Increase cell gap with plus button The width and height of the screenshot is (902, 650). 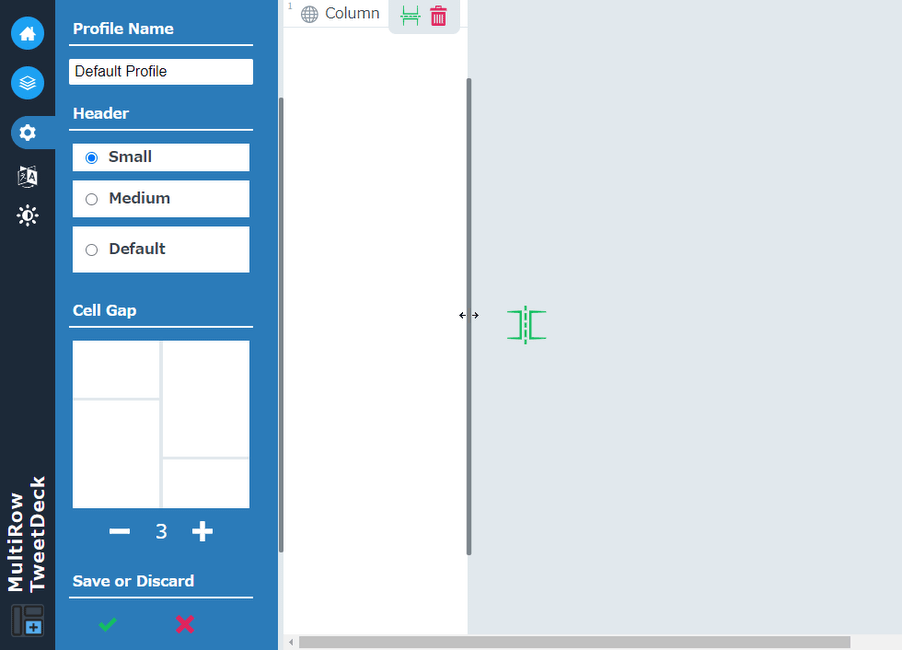click(202, 532)
